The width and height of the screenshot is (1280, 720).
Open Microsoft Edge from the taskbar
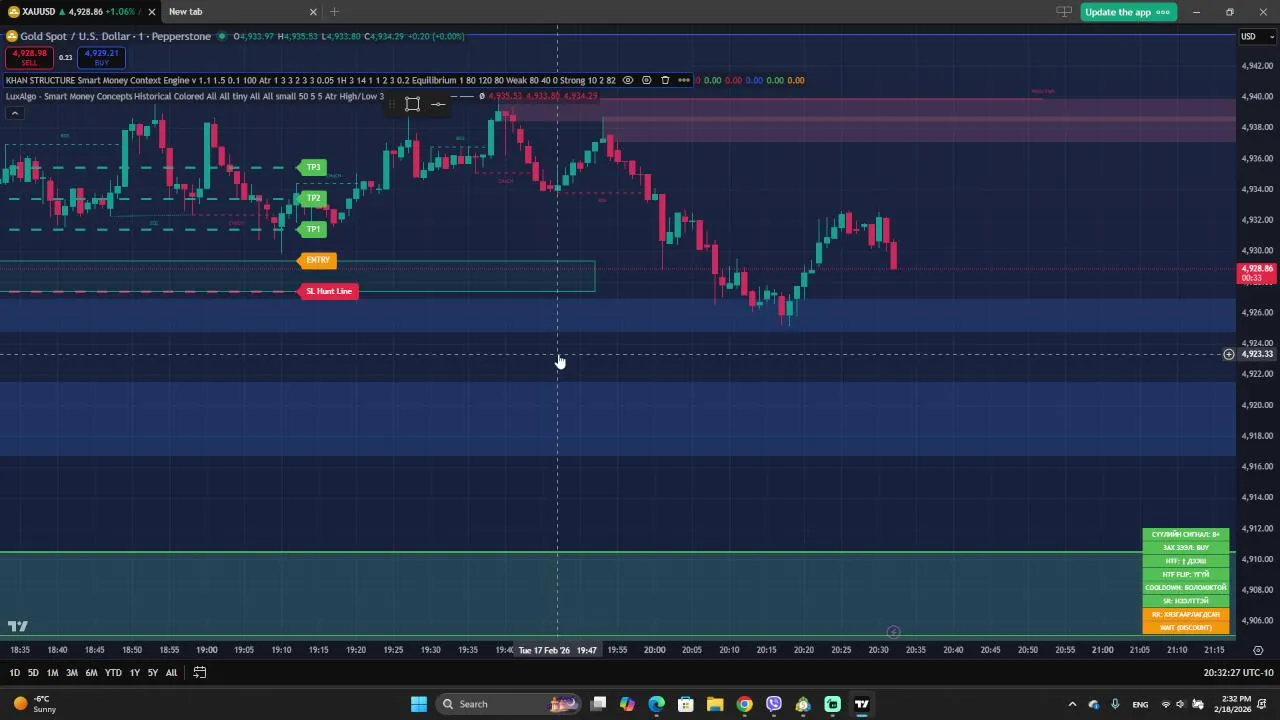[656, 704]
